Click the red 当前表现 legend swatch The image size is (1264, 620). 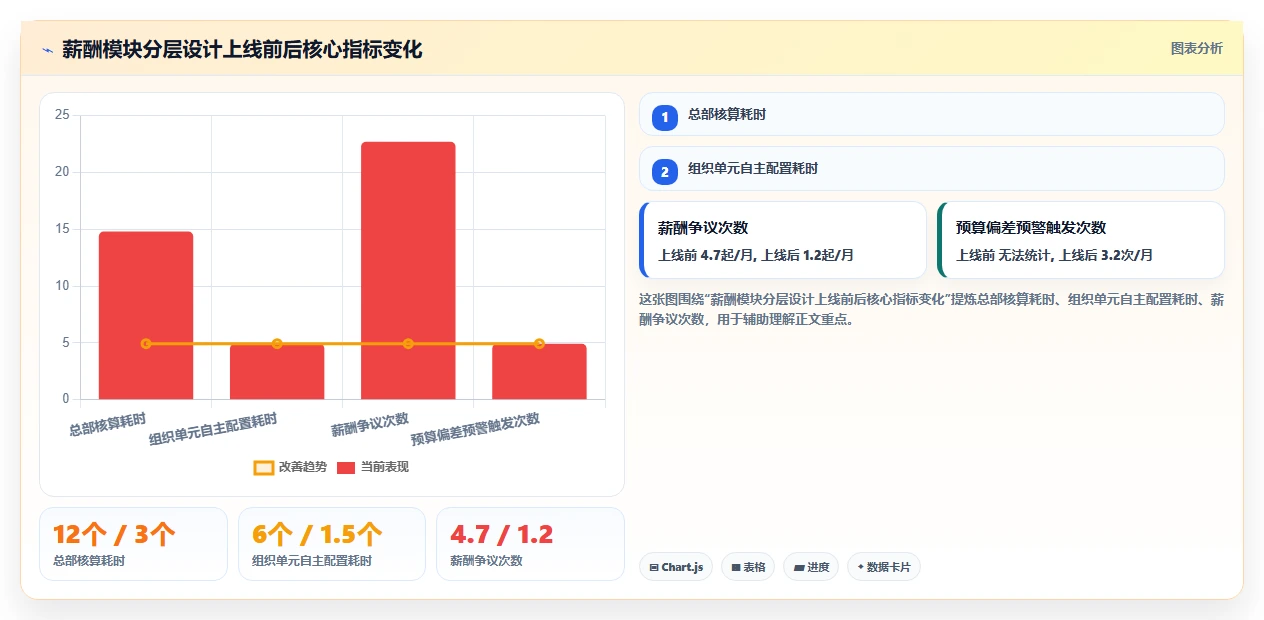346,467
